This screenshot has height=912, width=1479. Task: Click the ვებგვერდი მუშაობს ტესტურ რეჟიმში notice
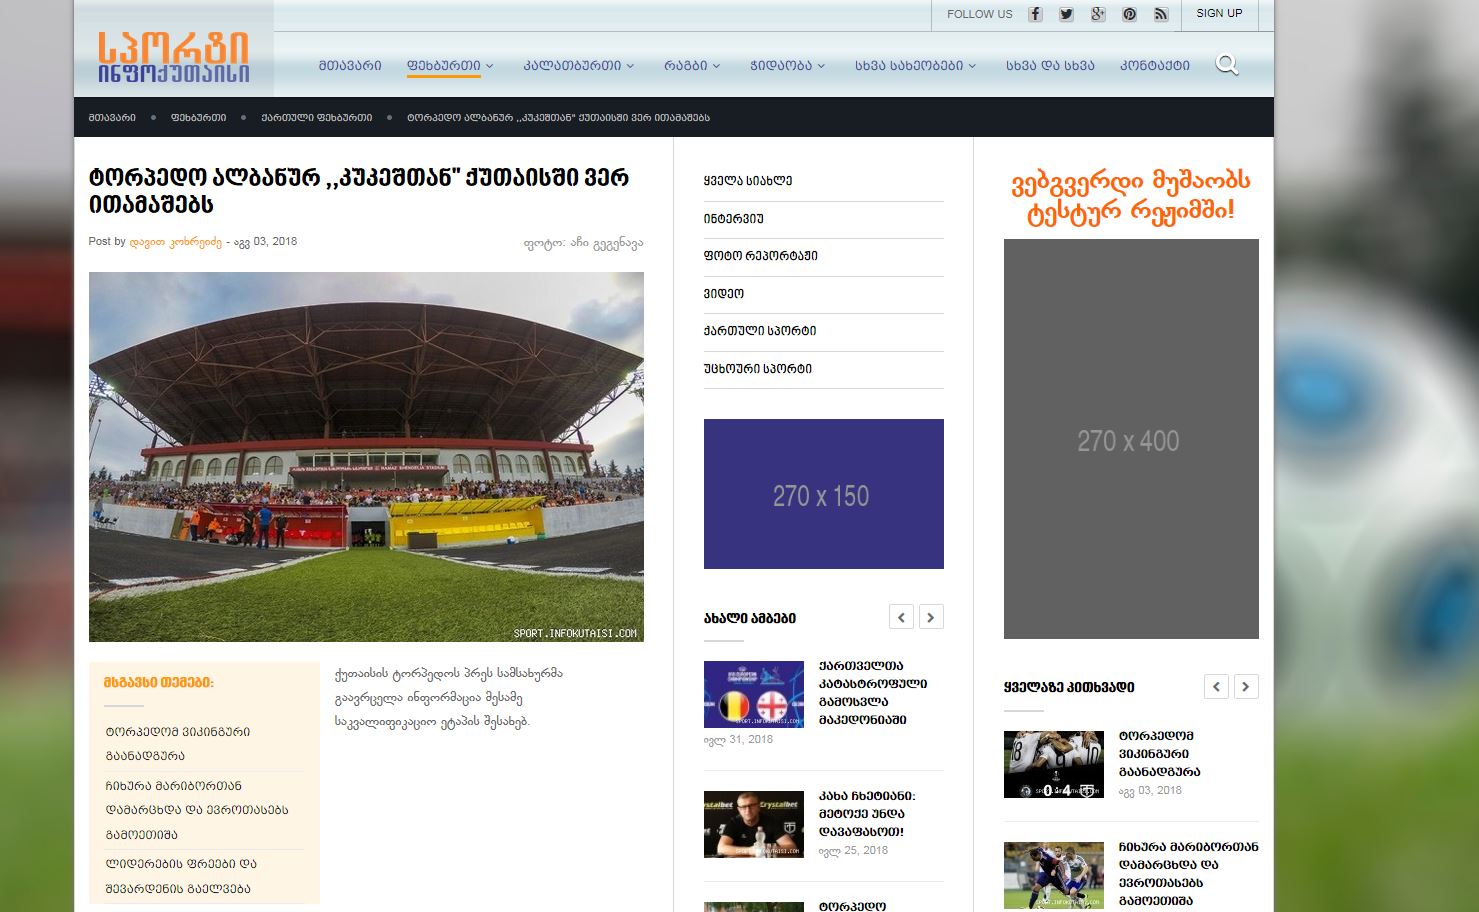click(1131, 196)
